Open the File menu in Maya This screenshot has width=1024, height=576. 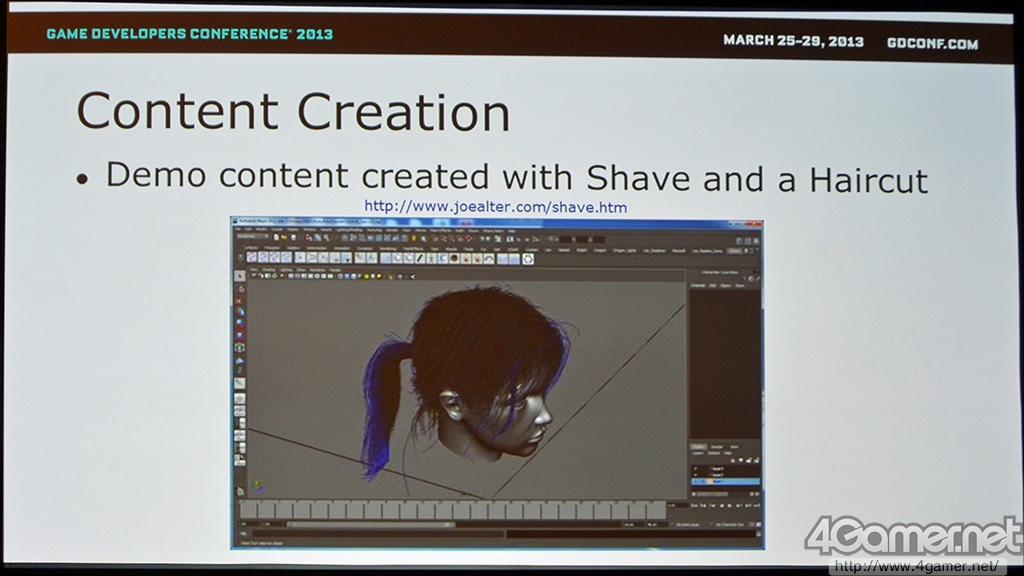[238, 230]
